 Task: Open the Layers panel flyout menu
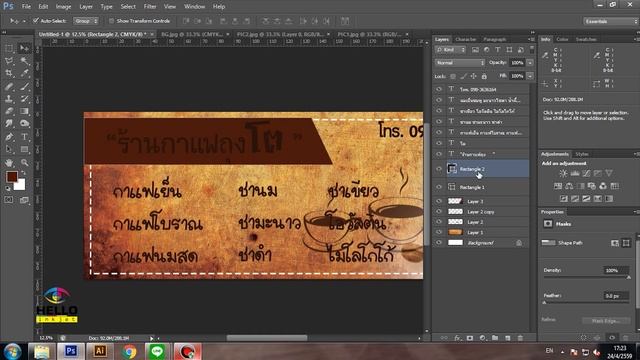tap(531, 39)
